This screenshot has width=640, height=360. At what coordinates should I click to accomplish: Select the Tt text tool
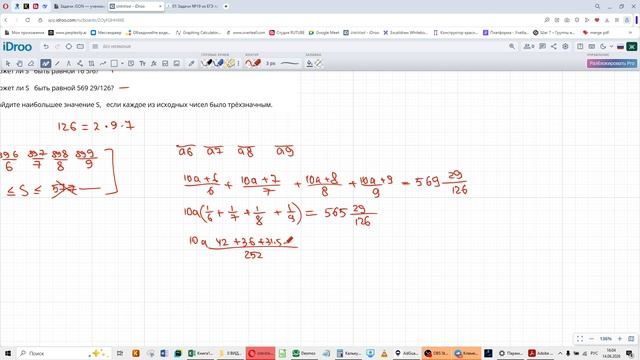coord(142,63)
